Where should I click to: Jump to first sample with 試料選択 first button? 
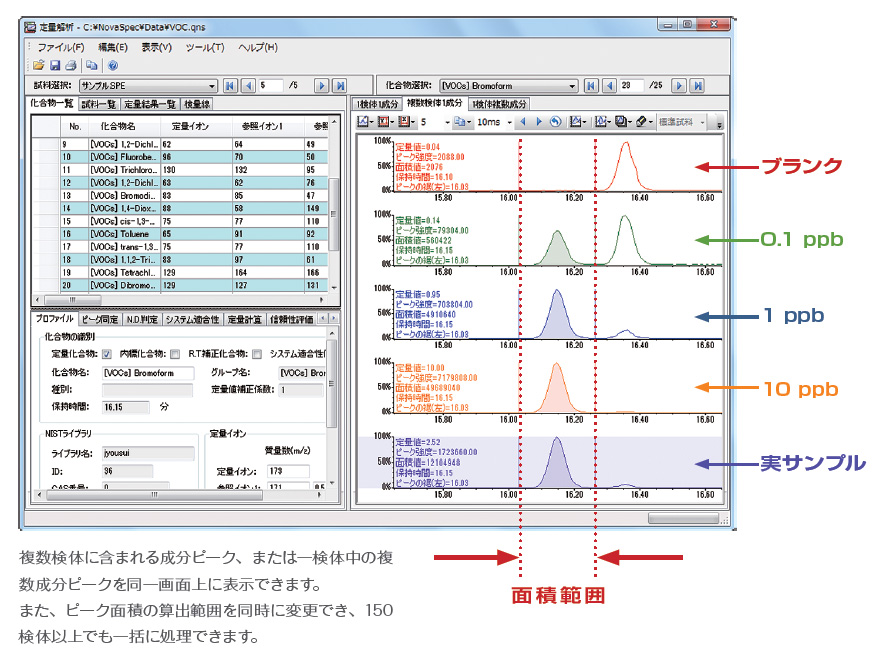(x=231, y=86)
